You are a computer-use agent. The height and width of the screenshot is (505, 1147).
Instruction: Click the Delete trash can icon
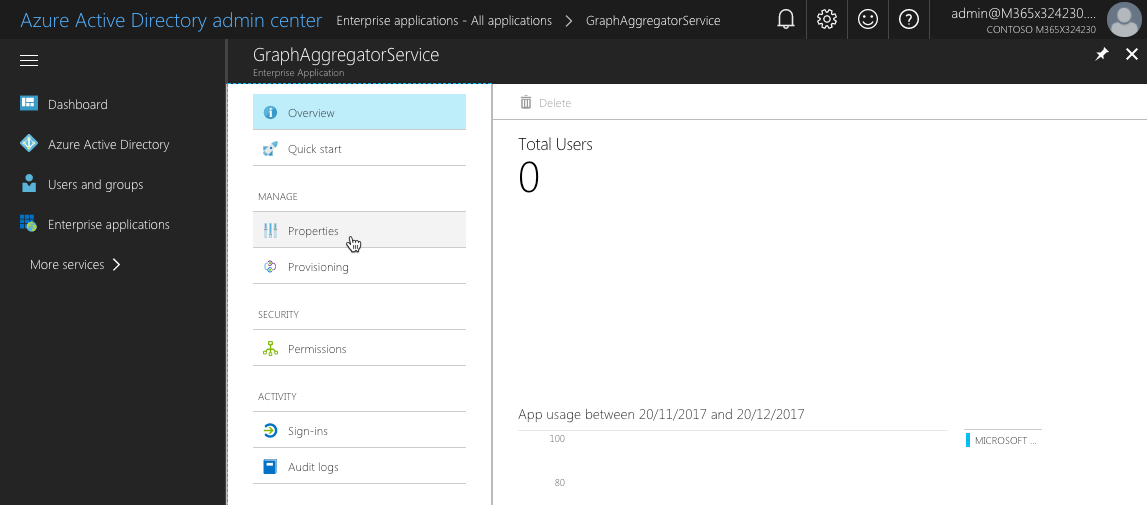coord(525,102)
